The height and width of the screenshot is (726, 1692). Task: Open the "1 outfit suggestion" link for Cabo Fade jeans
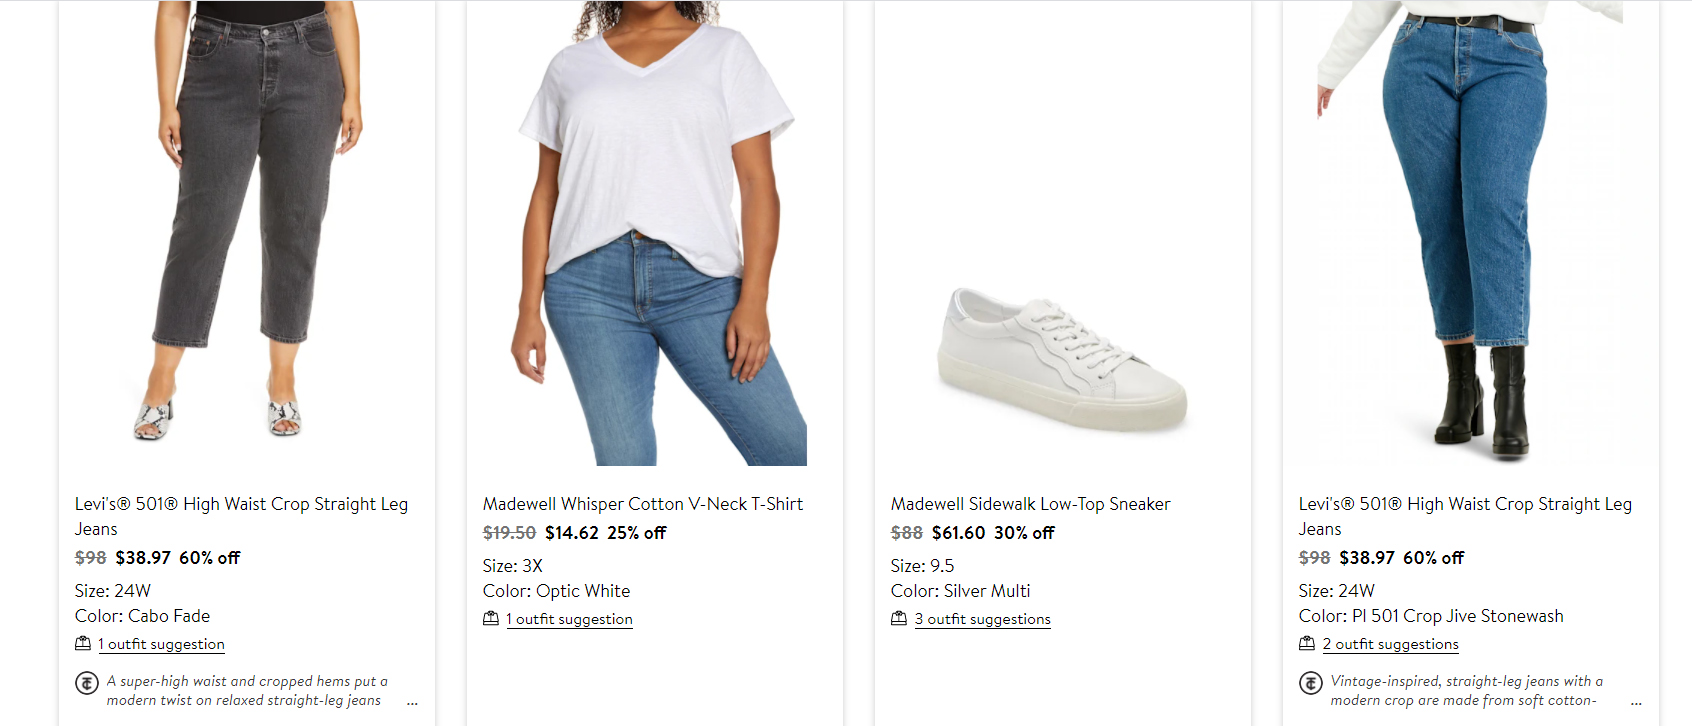coord(161,645)
